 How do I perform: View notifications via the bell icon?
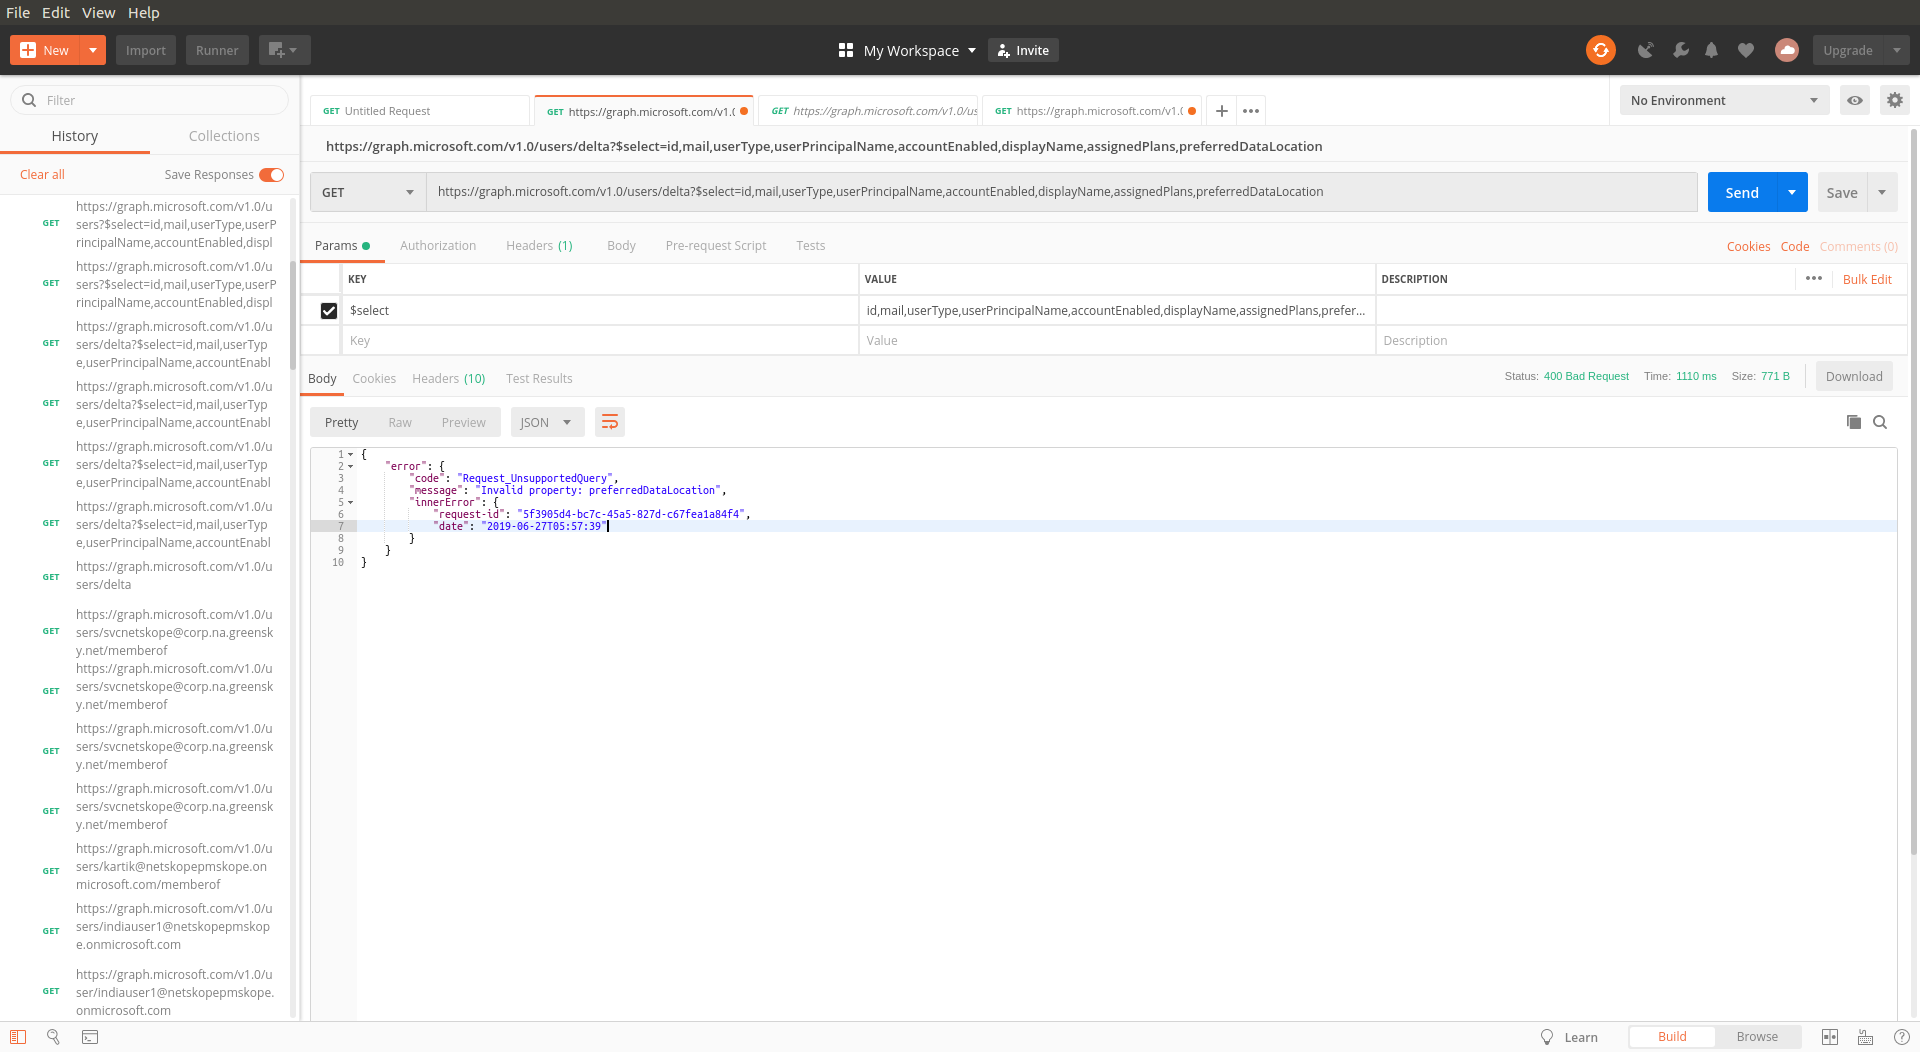1712,50
